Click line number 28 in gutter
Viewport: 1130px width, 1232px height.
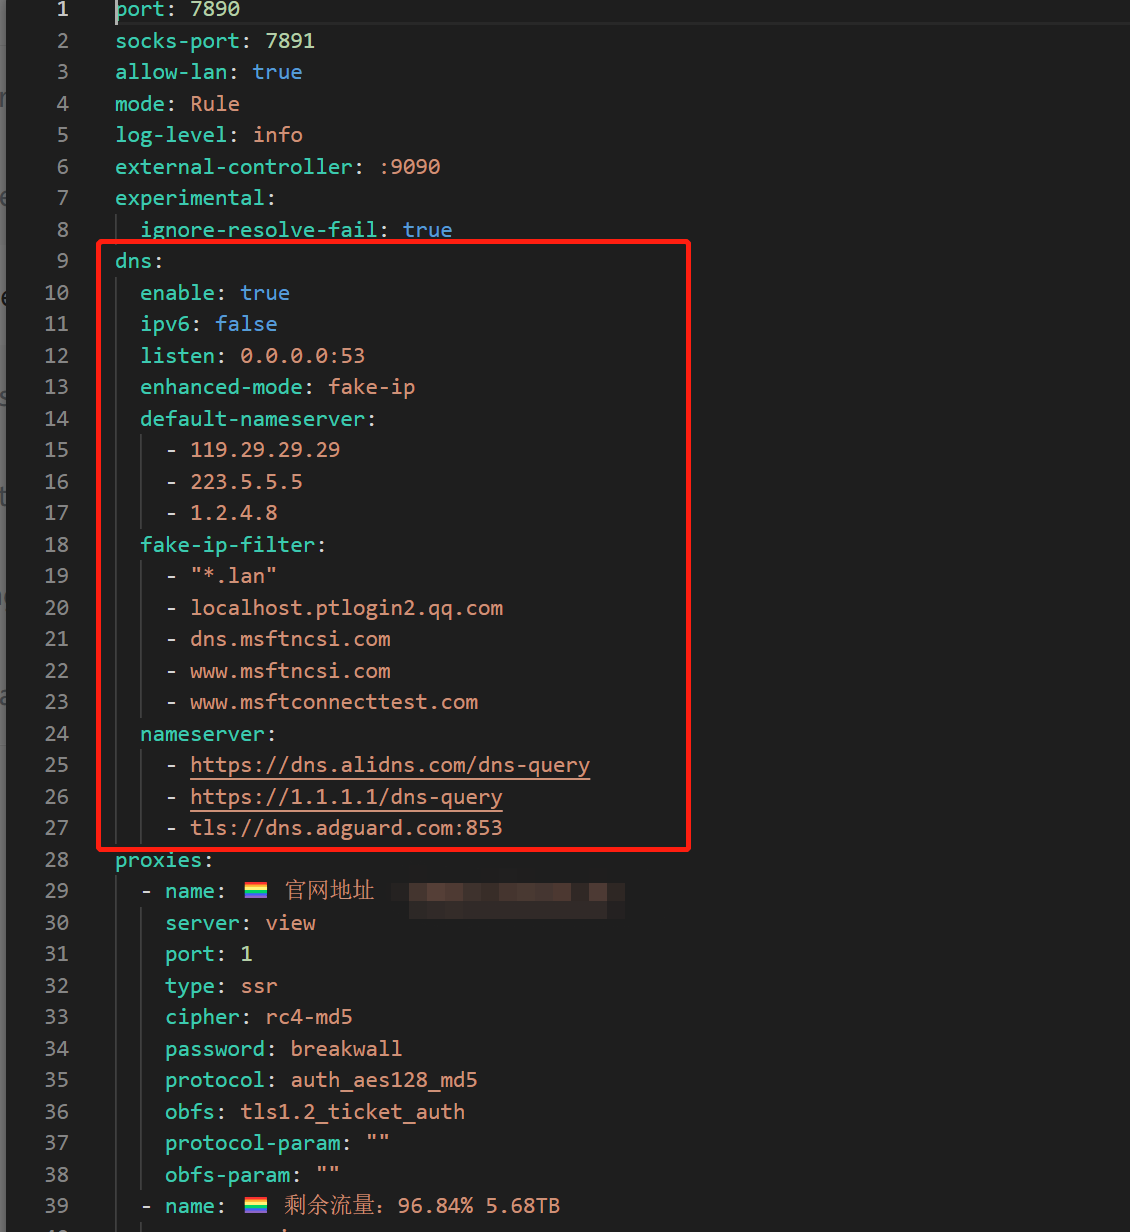pyautogui.click(x=57, y=860)
